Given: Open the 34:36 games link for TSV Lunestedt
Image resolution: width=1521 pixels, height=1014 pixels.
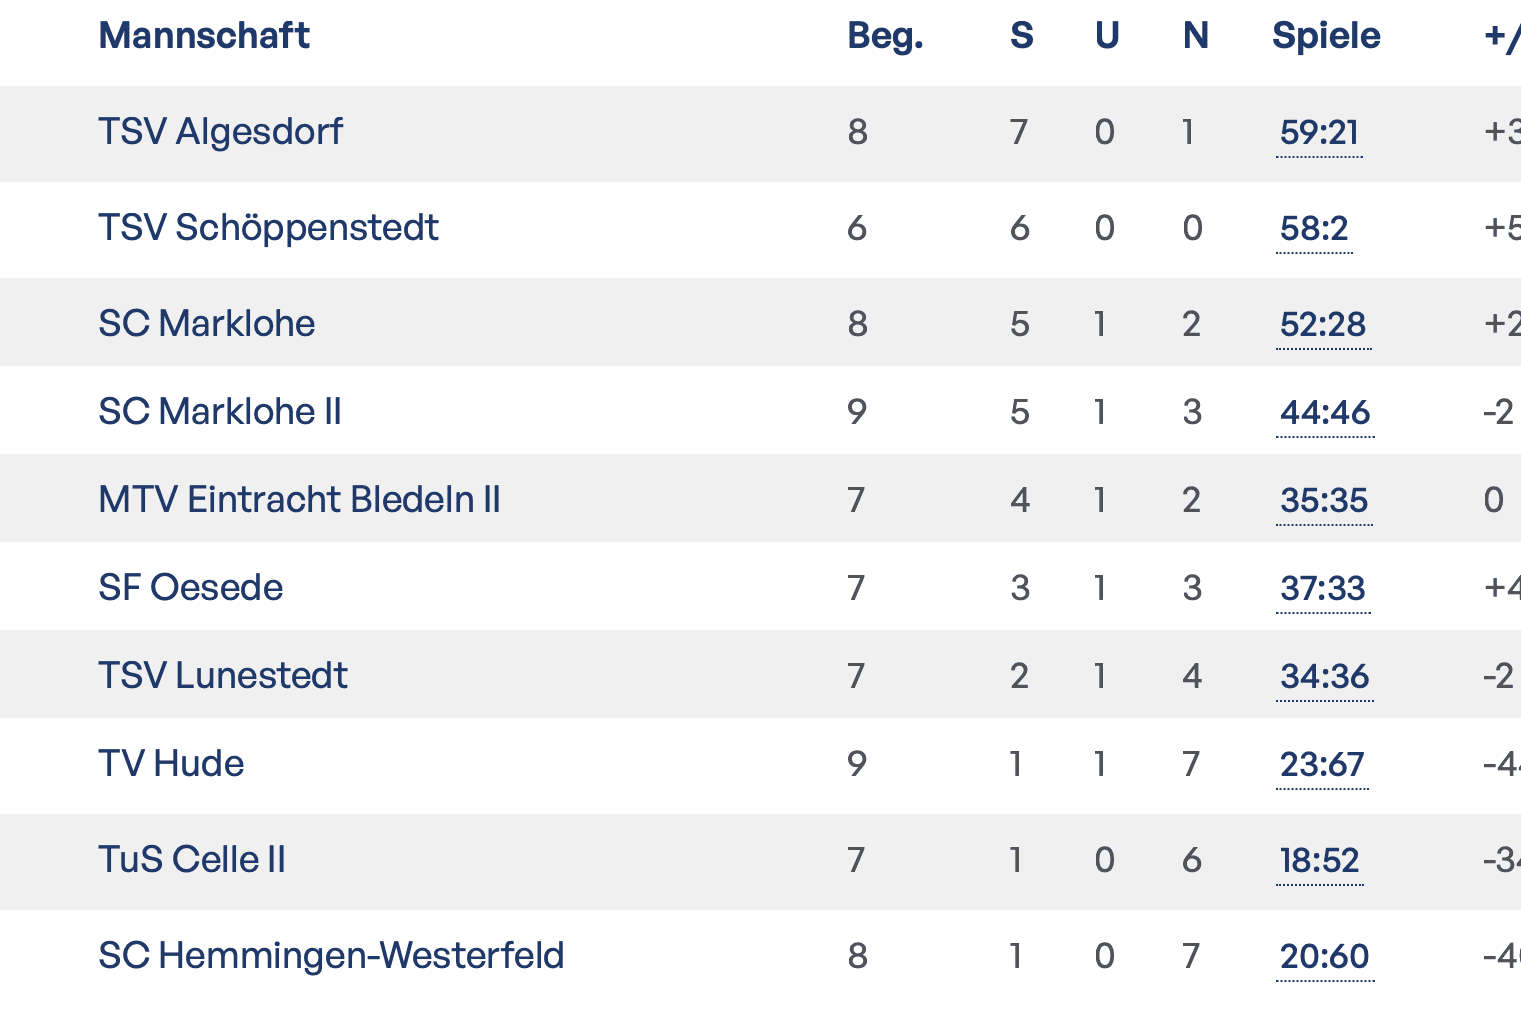Looking at the screenshot, I should click(1325, 676).
